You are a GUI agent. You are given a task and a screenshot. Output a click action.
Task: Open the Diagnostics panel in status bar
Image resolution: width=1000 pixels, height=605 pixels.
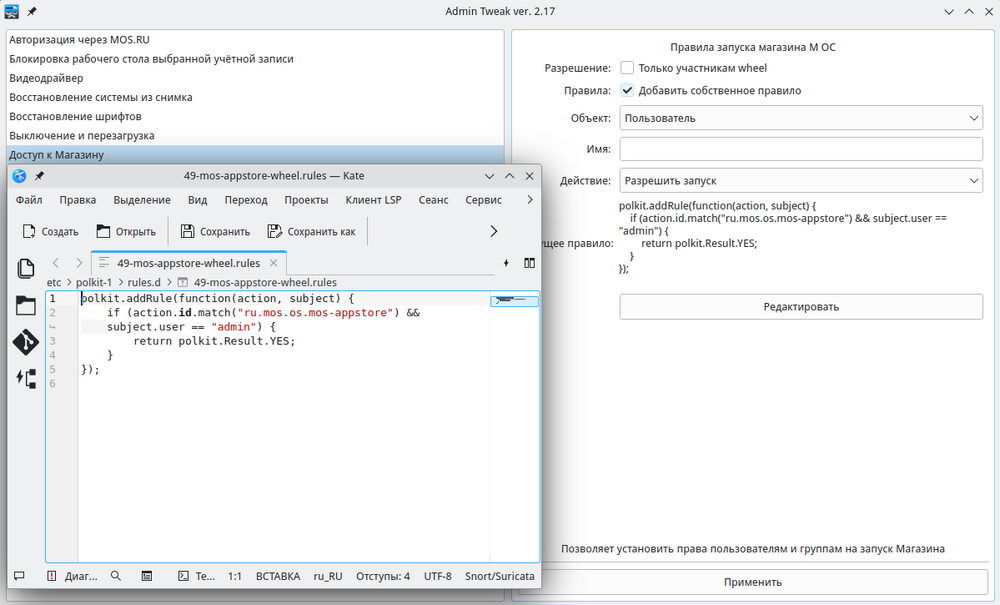pyautogui.click(x=72, y=576)
